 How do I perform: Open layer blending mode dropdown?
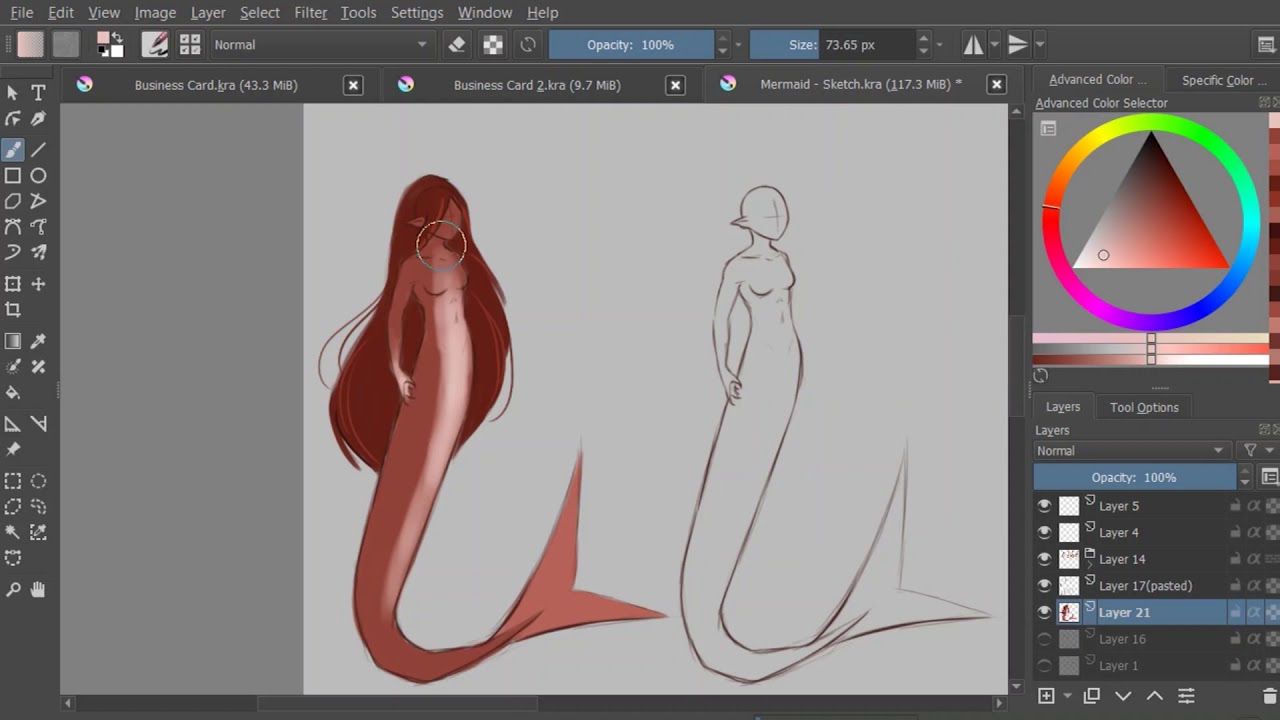pos(1130,451)
